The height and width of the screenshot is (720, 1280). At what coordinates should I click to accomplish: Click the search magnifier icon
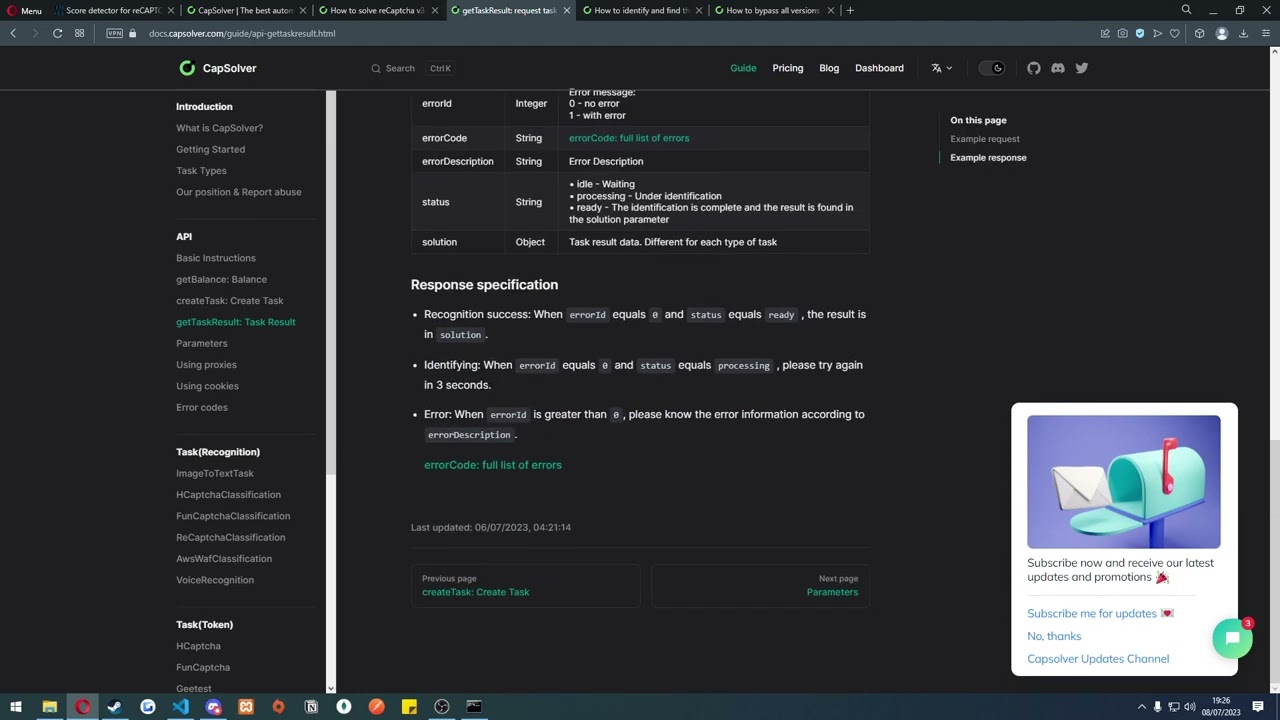[376, 68]
